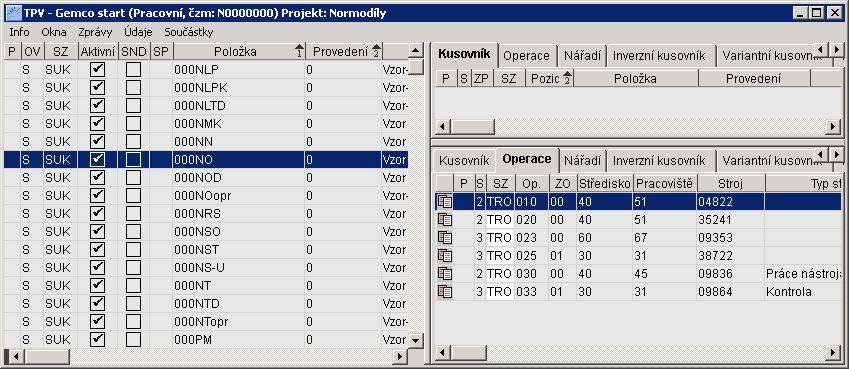This screenshot has width=849, height=369.
Task: Click the Pracoviště column header
Action: 664,184
